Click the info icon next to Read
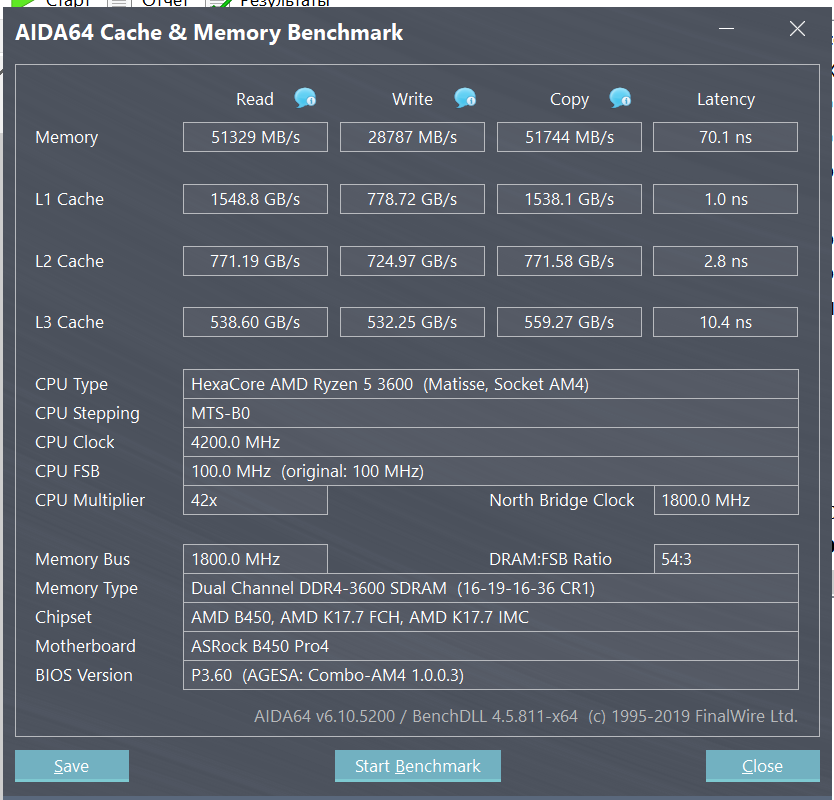The image size is (834, 800). tap(305, 98)
